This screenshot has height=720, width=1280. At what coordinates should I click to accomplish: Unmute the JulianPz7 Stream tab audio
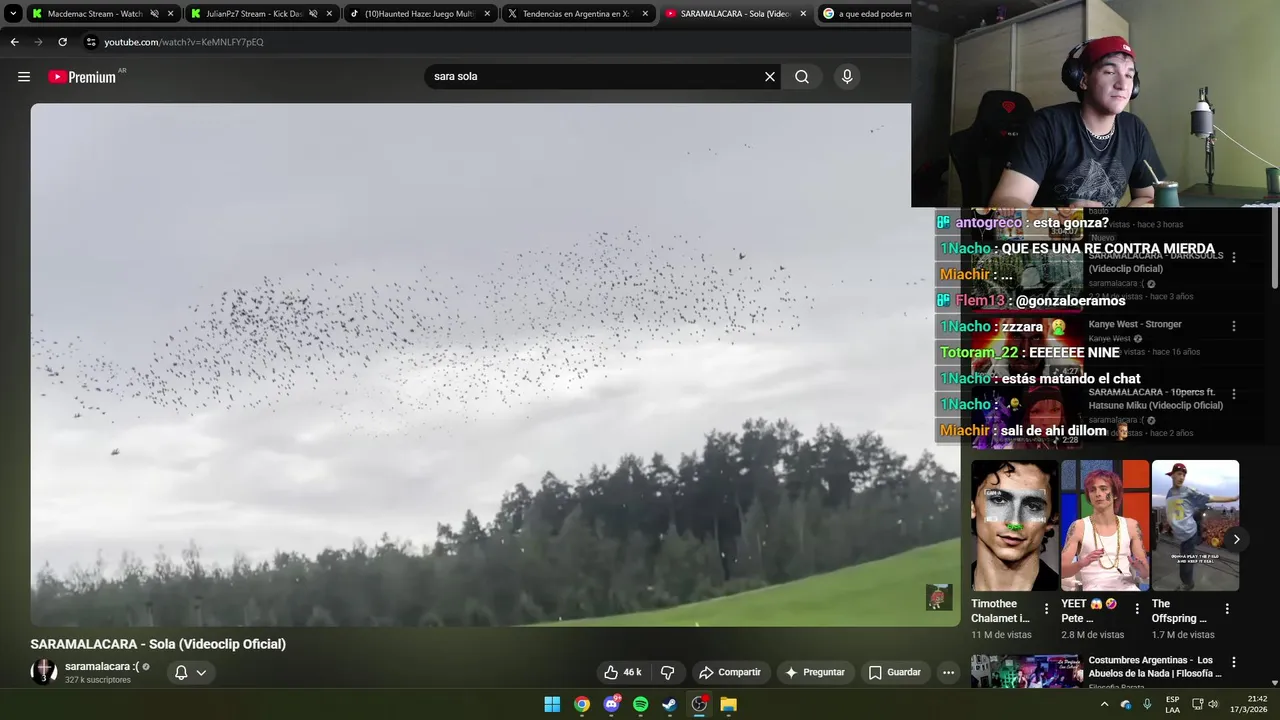(313, 14)
